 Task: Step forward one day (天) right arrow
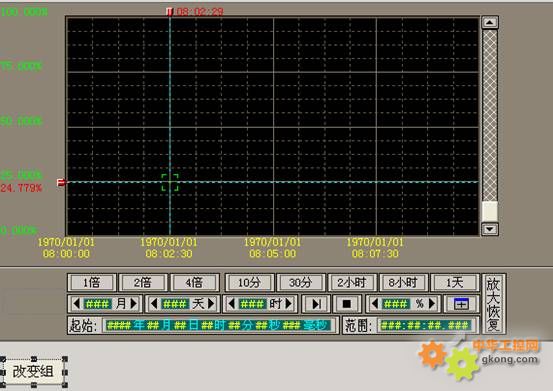(x=211, y=304)
